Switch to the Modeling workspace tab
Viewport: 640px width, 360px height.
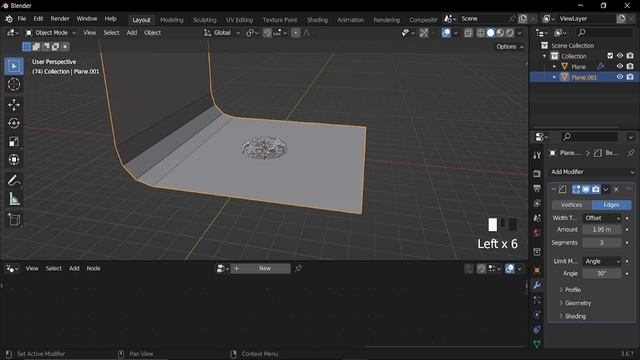tap(171, 20)
